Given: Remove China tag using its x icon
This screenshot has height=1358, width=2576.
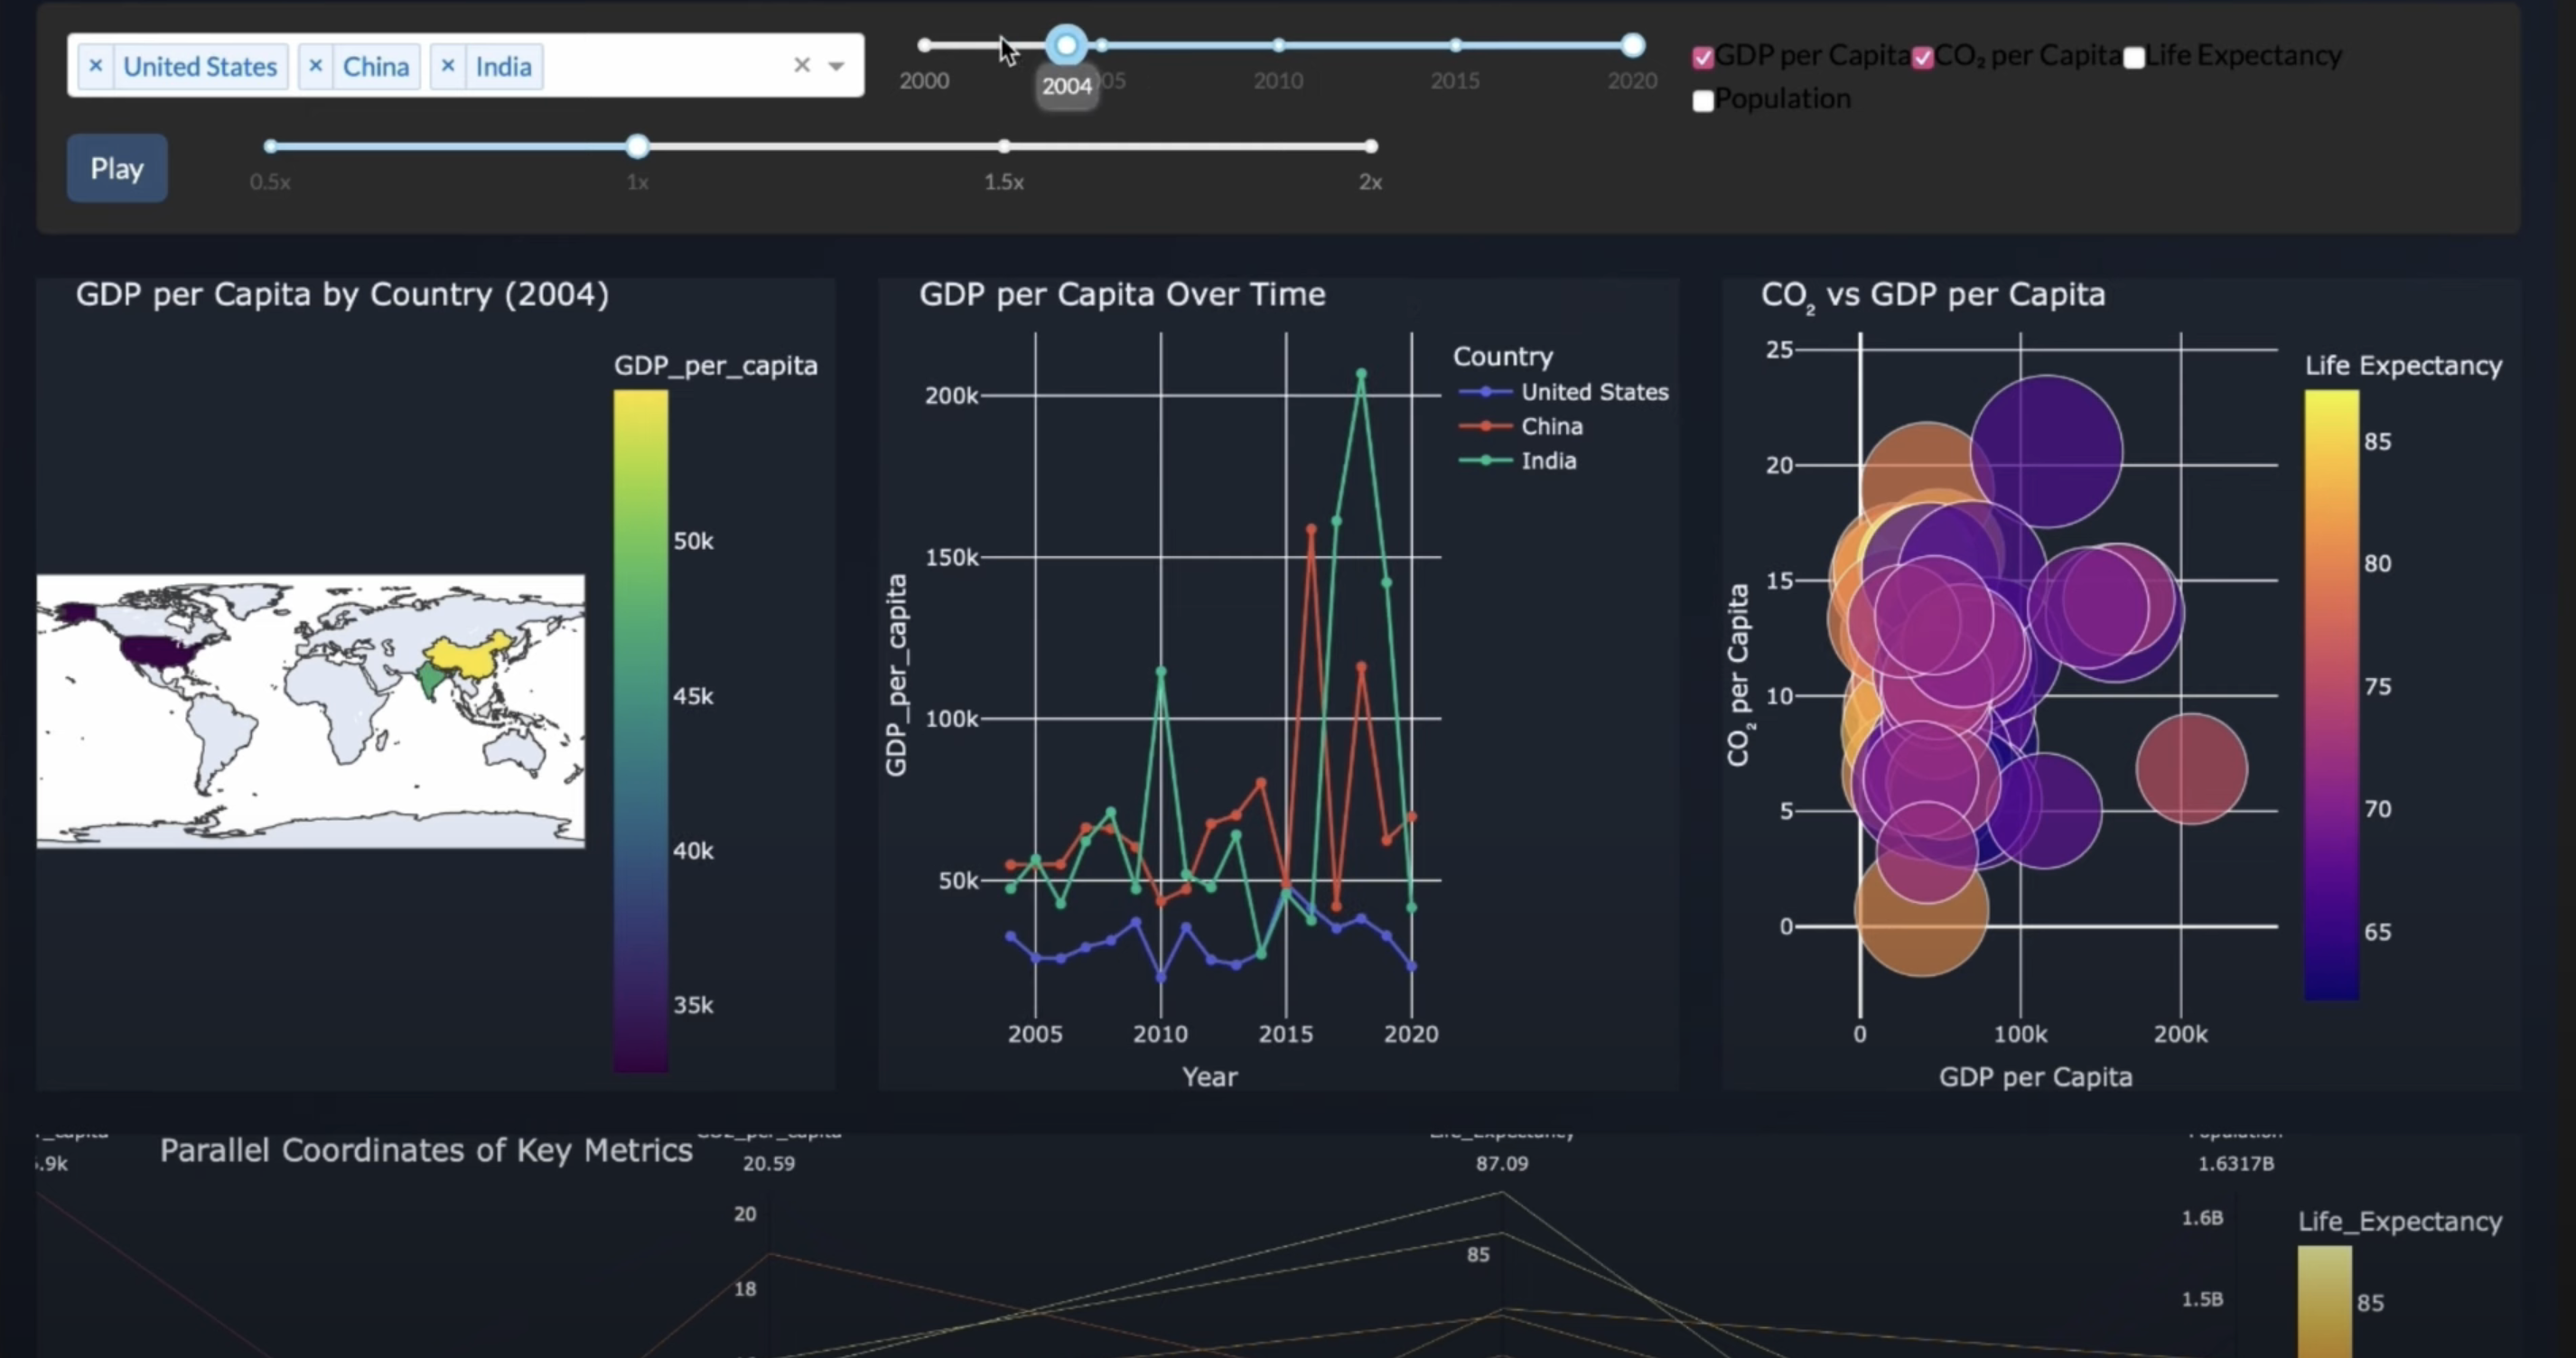Looking at the screenshot, I should pyautogui.click(x=315, y=66).
